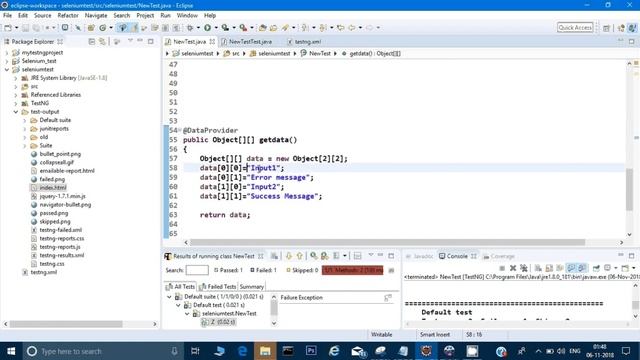Collapse the seleniumtest project node
640x360 pixels.
point(7,70)
